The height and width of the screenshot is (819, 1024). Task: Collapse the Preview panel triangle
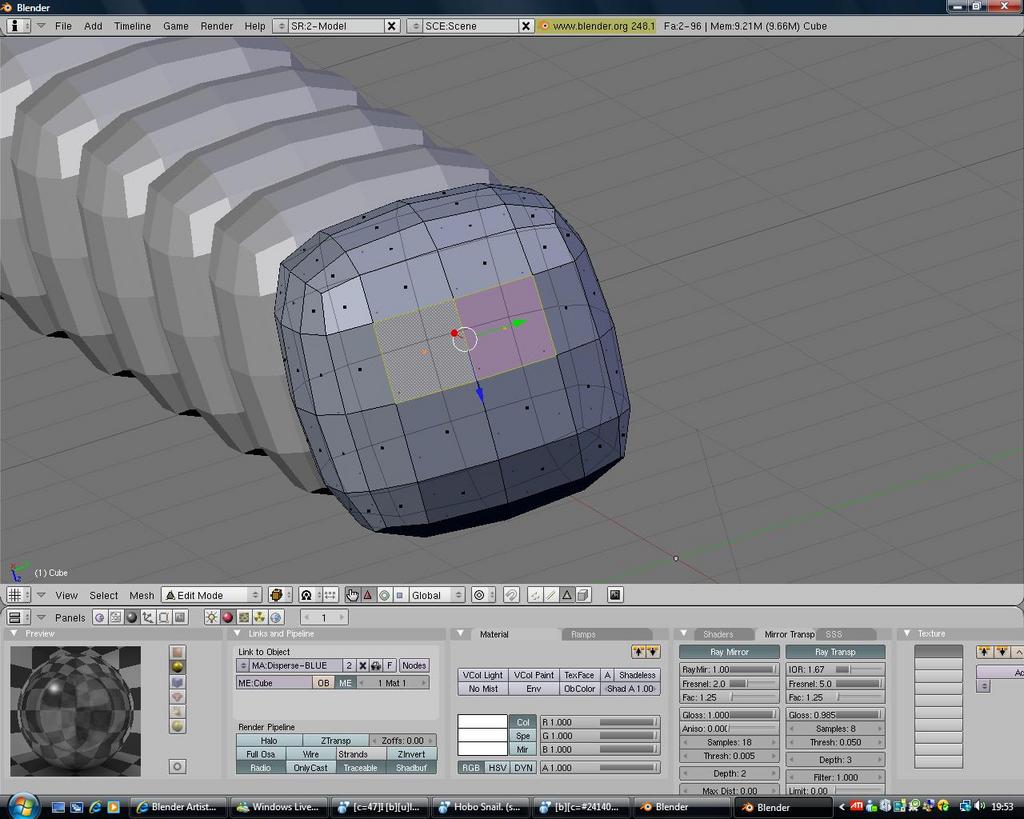coord(14,634)
